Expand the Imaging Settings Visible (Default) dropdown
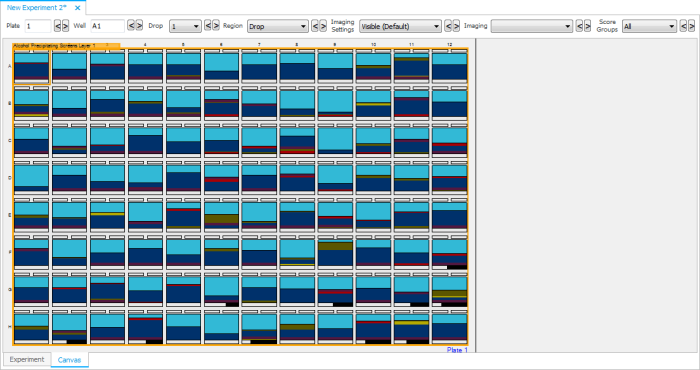Viewport: 700px width, 370px height. 400,26
